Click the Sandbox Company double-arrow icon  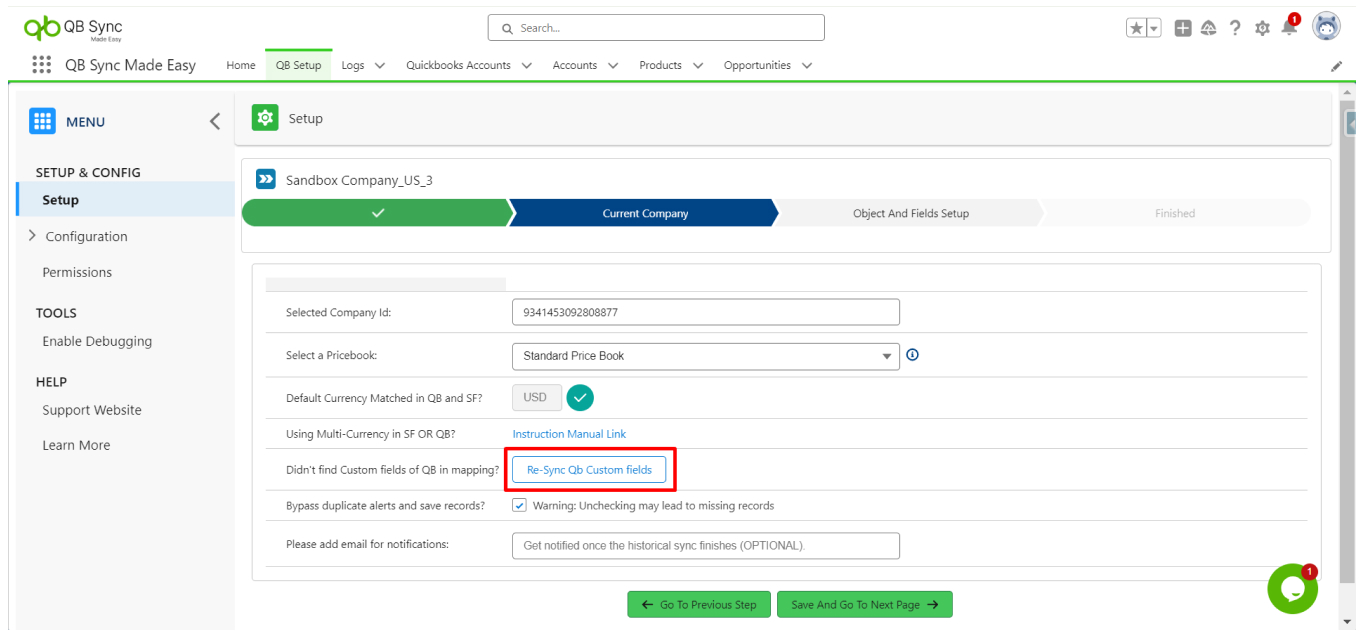(265, 180)
